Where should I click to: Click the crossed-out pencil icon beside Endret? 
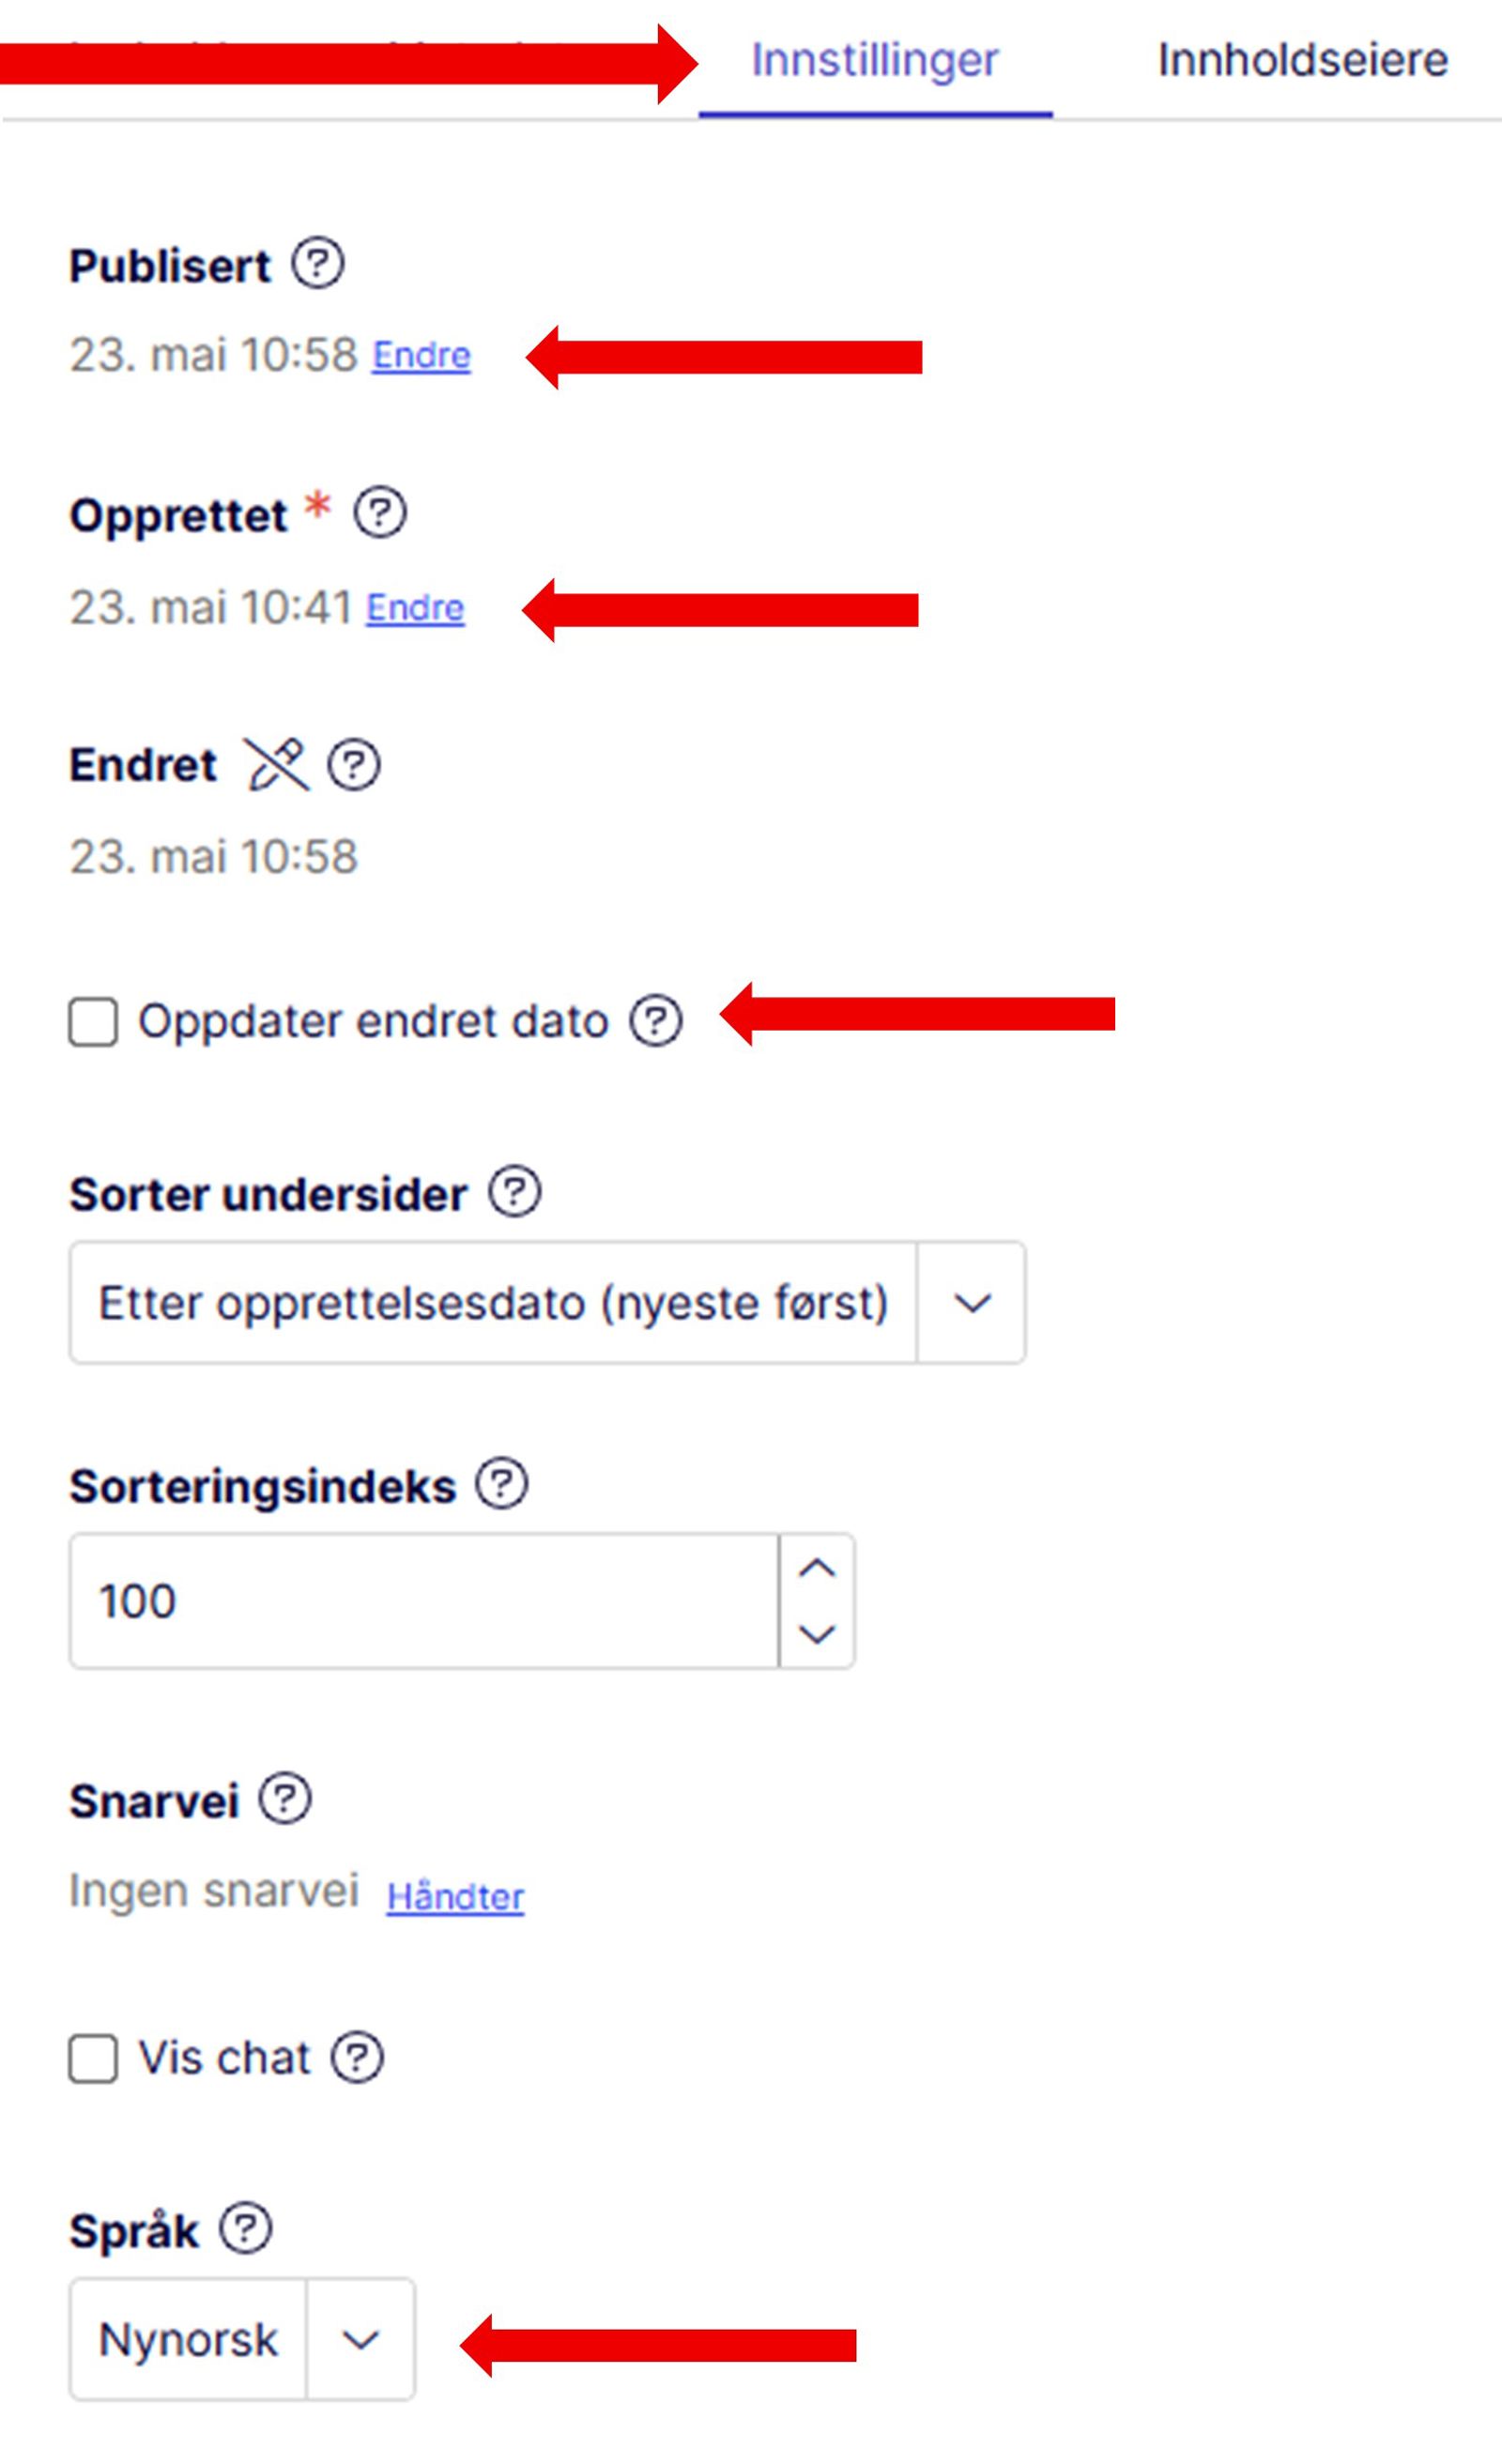coord(277,765)
